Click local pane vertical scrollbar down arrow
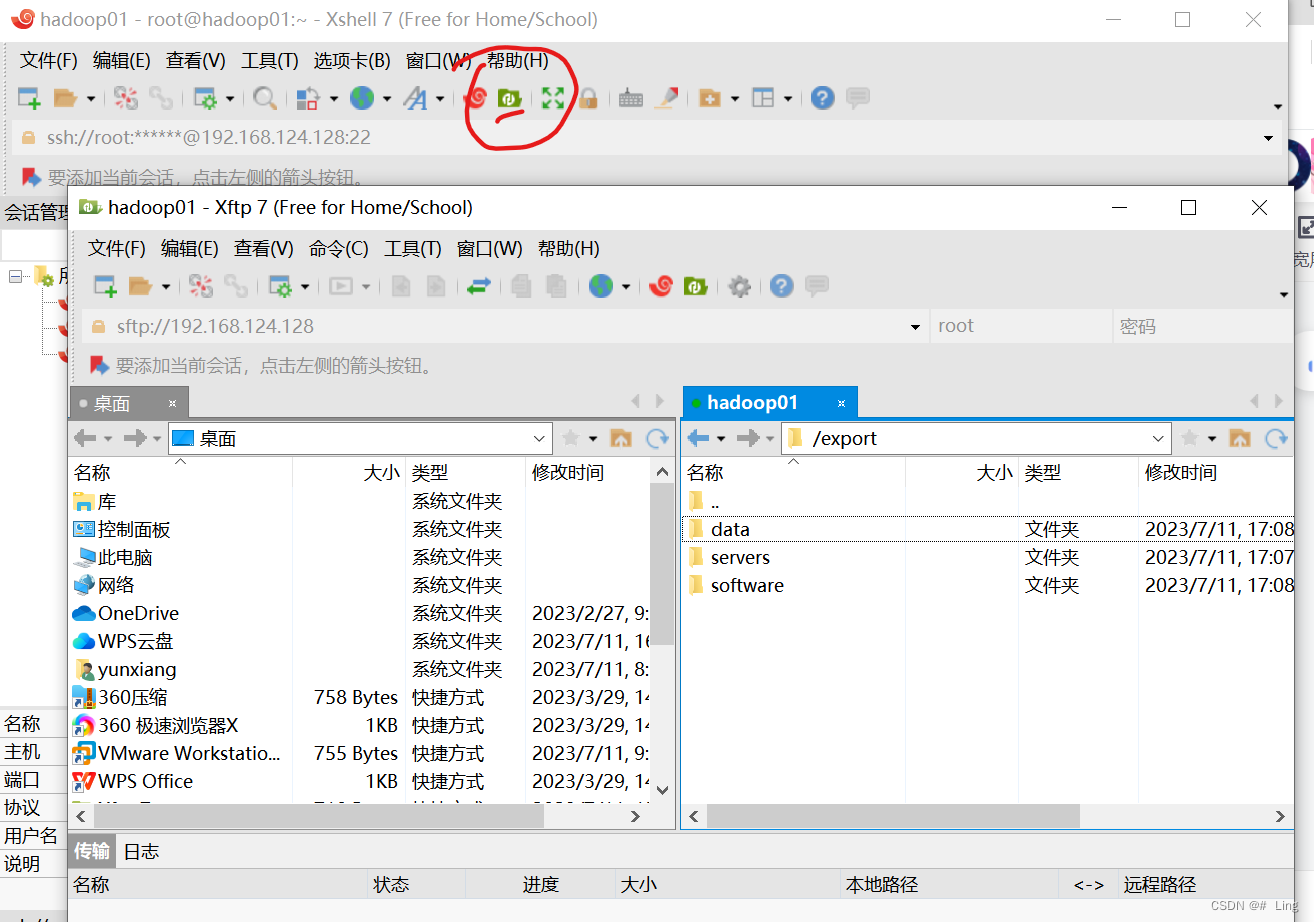This screenshot has width=1314, height=922. (x=662, y=789)
